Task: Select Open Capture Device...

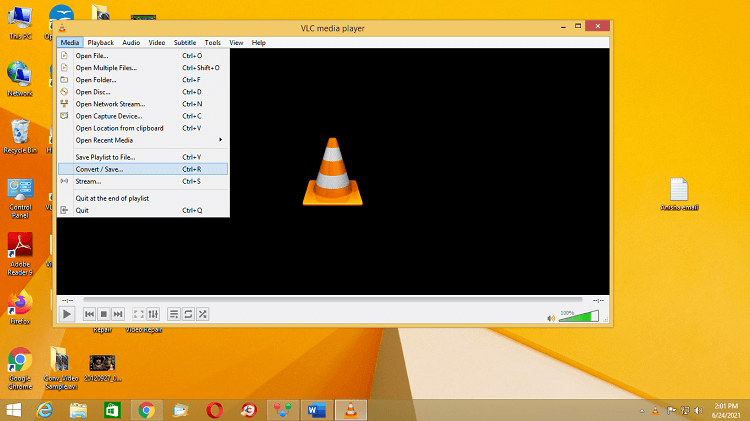Action: click(x=143, y=116)
